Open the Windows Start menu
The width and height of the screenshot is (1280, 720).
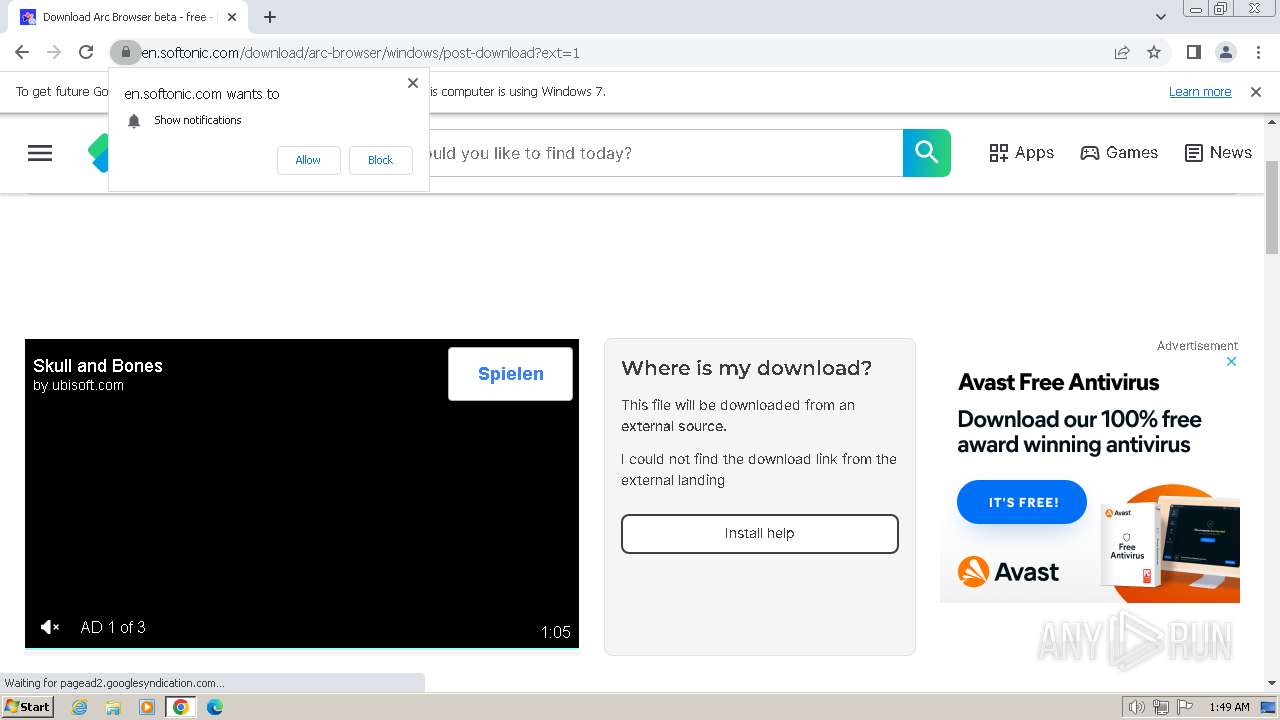28,707
